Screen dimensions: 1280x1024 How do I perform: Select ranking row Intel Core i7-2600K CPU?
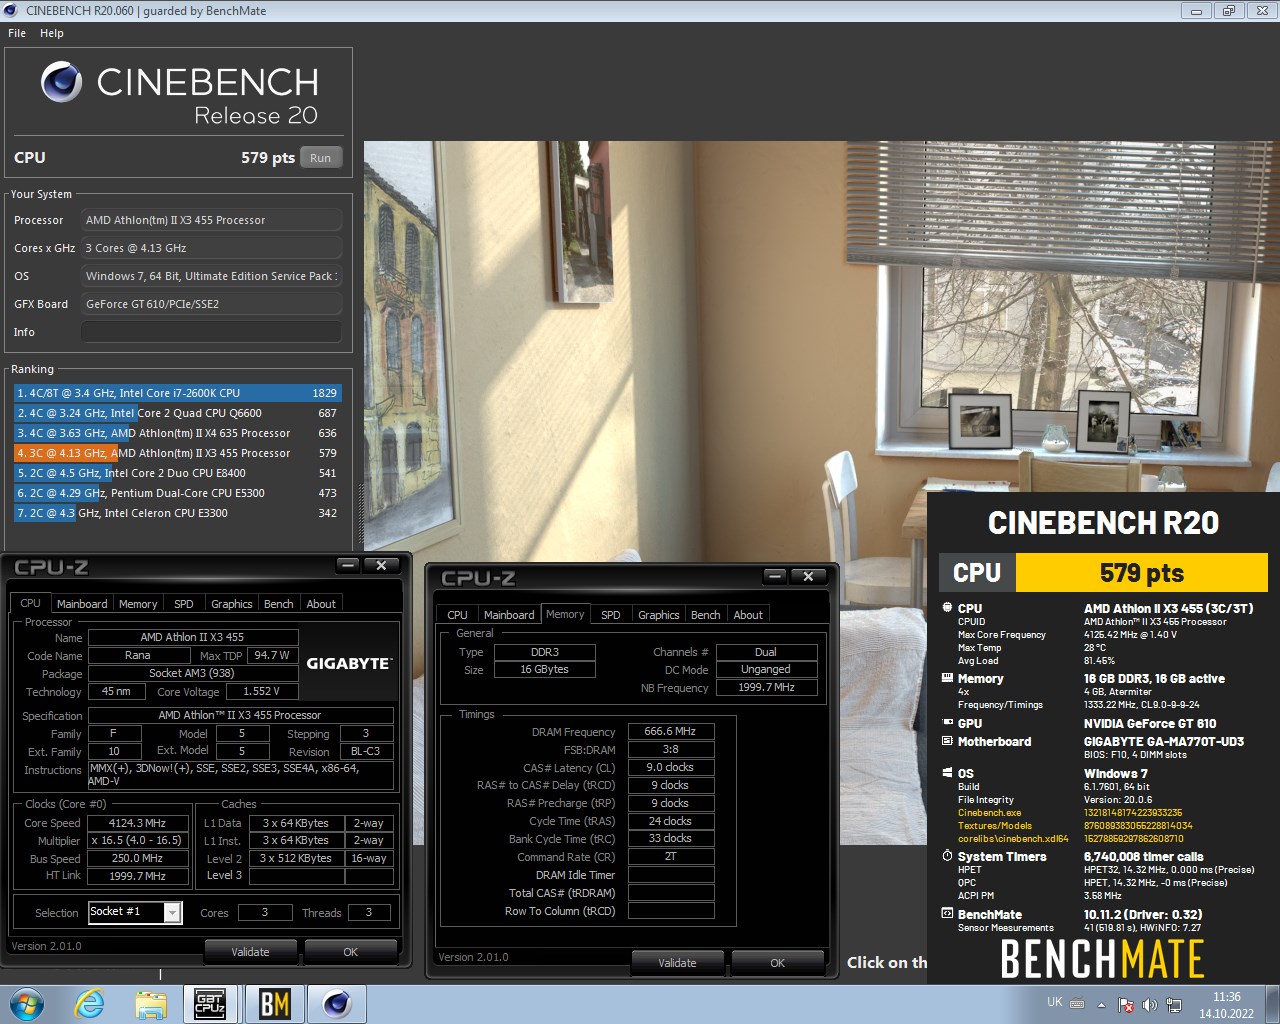tap(178, 393)
